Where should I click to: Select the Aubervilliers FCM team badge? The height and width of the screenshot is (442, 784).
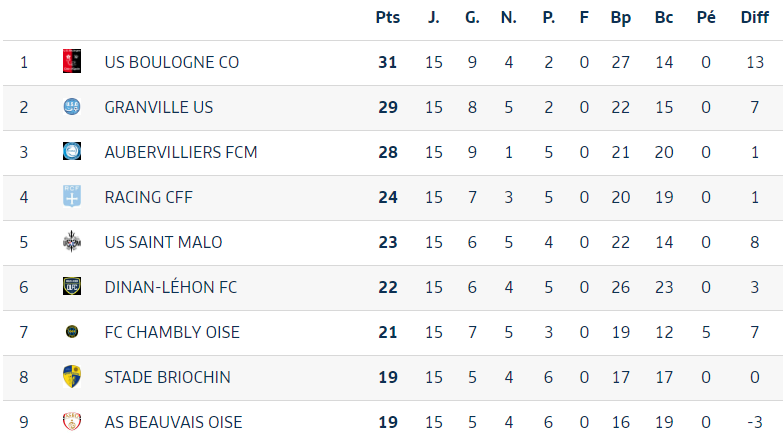pos(72,151)
